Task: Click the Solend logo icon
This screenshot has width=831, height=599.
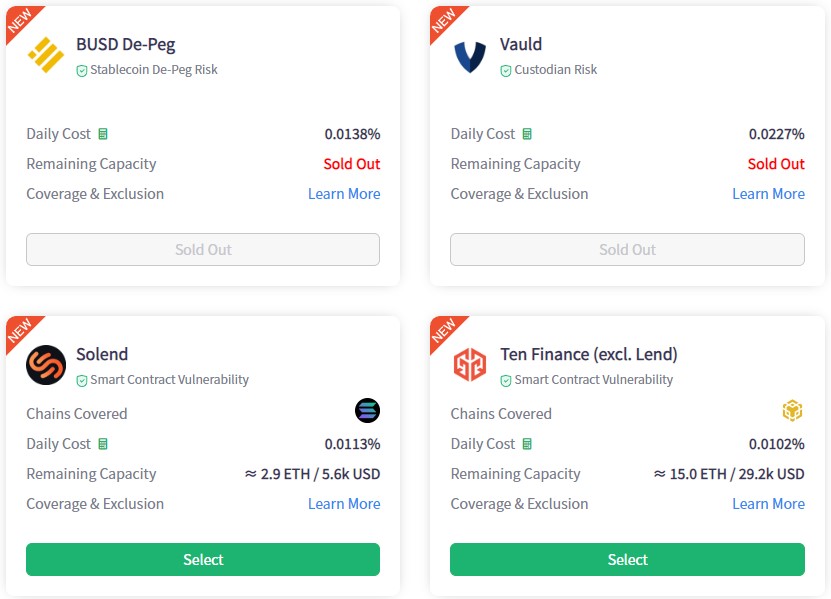Action: [46, 365]
